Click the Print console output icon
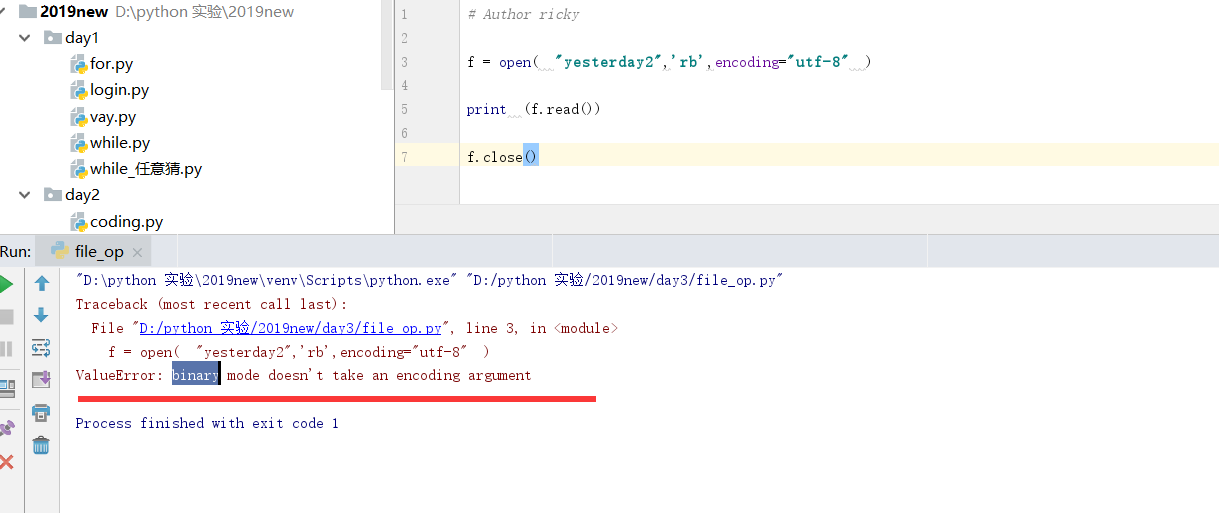Image resolution: width=1219 pixels, height=513 pixels. [41, 412]
